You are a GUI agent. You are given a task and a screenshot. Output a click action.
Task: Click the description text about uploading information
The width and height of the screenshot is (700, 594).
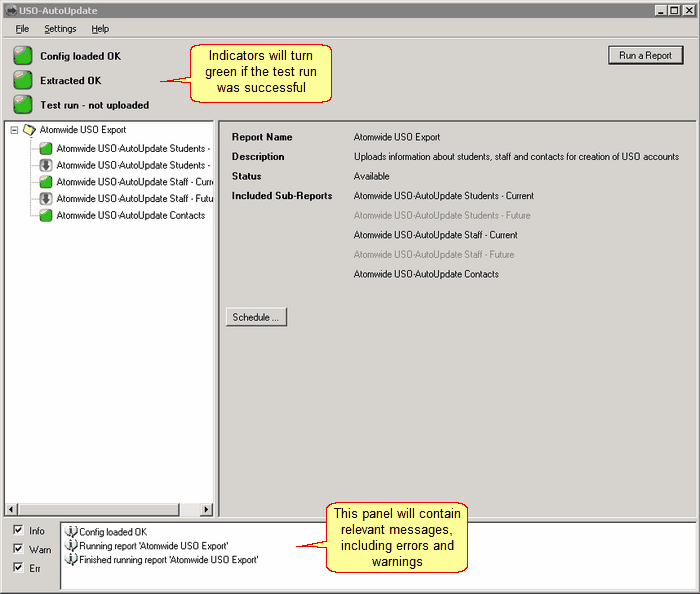(x=516, y=157)
